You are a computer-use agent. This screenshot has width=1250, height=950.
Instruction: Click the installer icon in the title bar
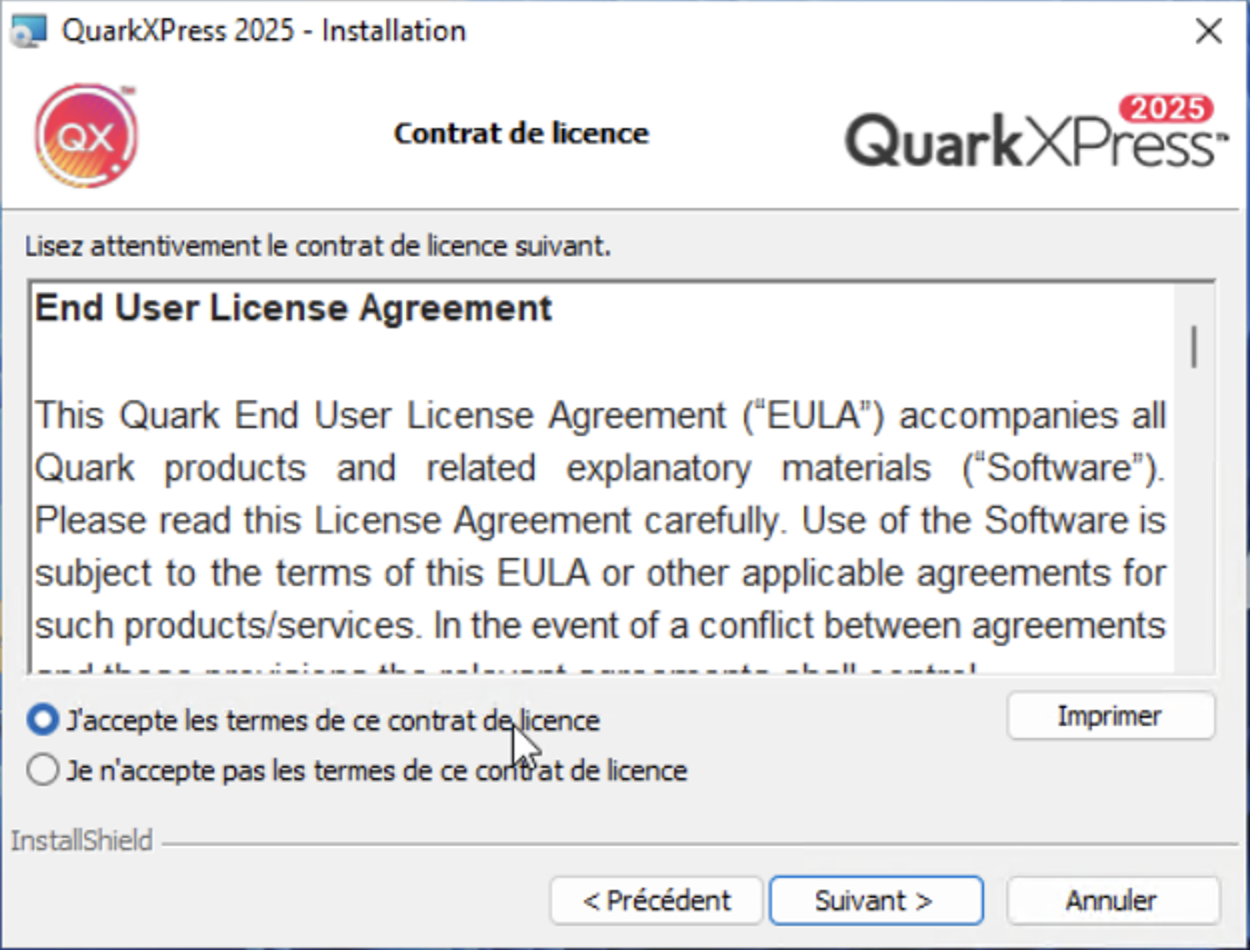27,30
